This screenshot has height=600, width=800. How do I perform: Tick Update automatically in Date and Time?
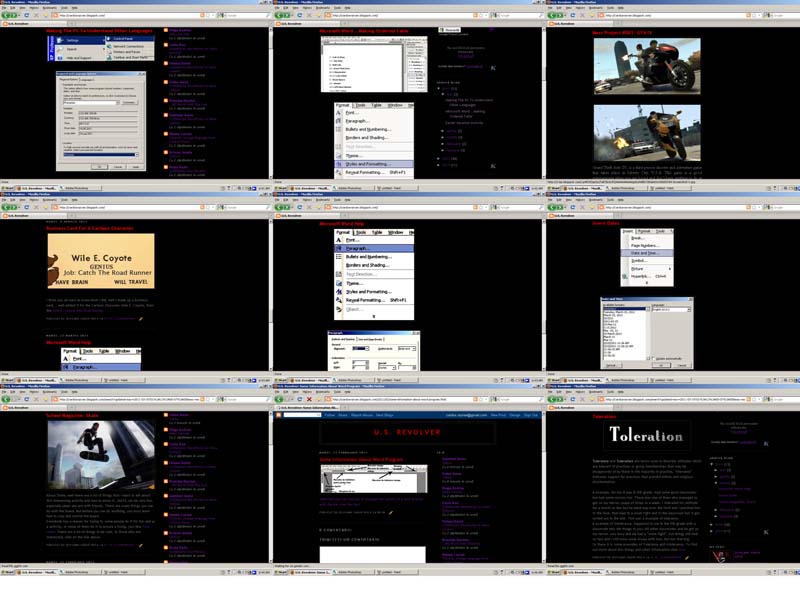point(654,359)
